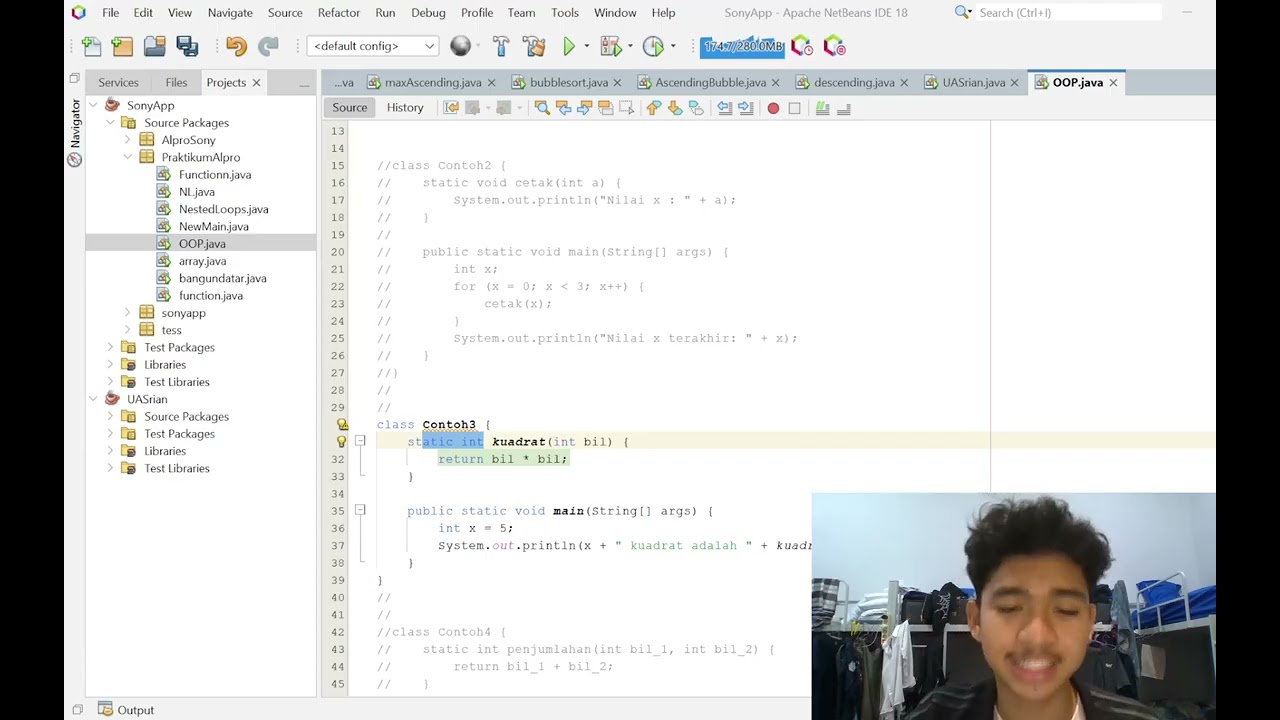The image size is (1280, 720).
Task: Stop macro recording with the square icon
Action: coord(795,108)
